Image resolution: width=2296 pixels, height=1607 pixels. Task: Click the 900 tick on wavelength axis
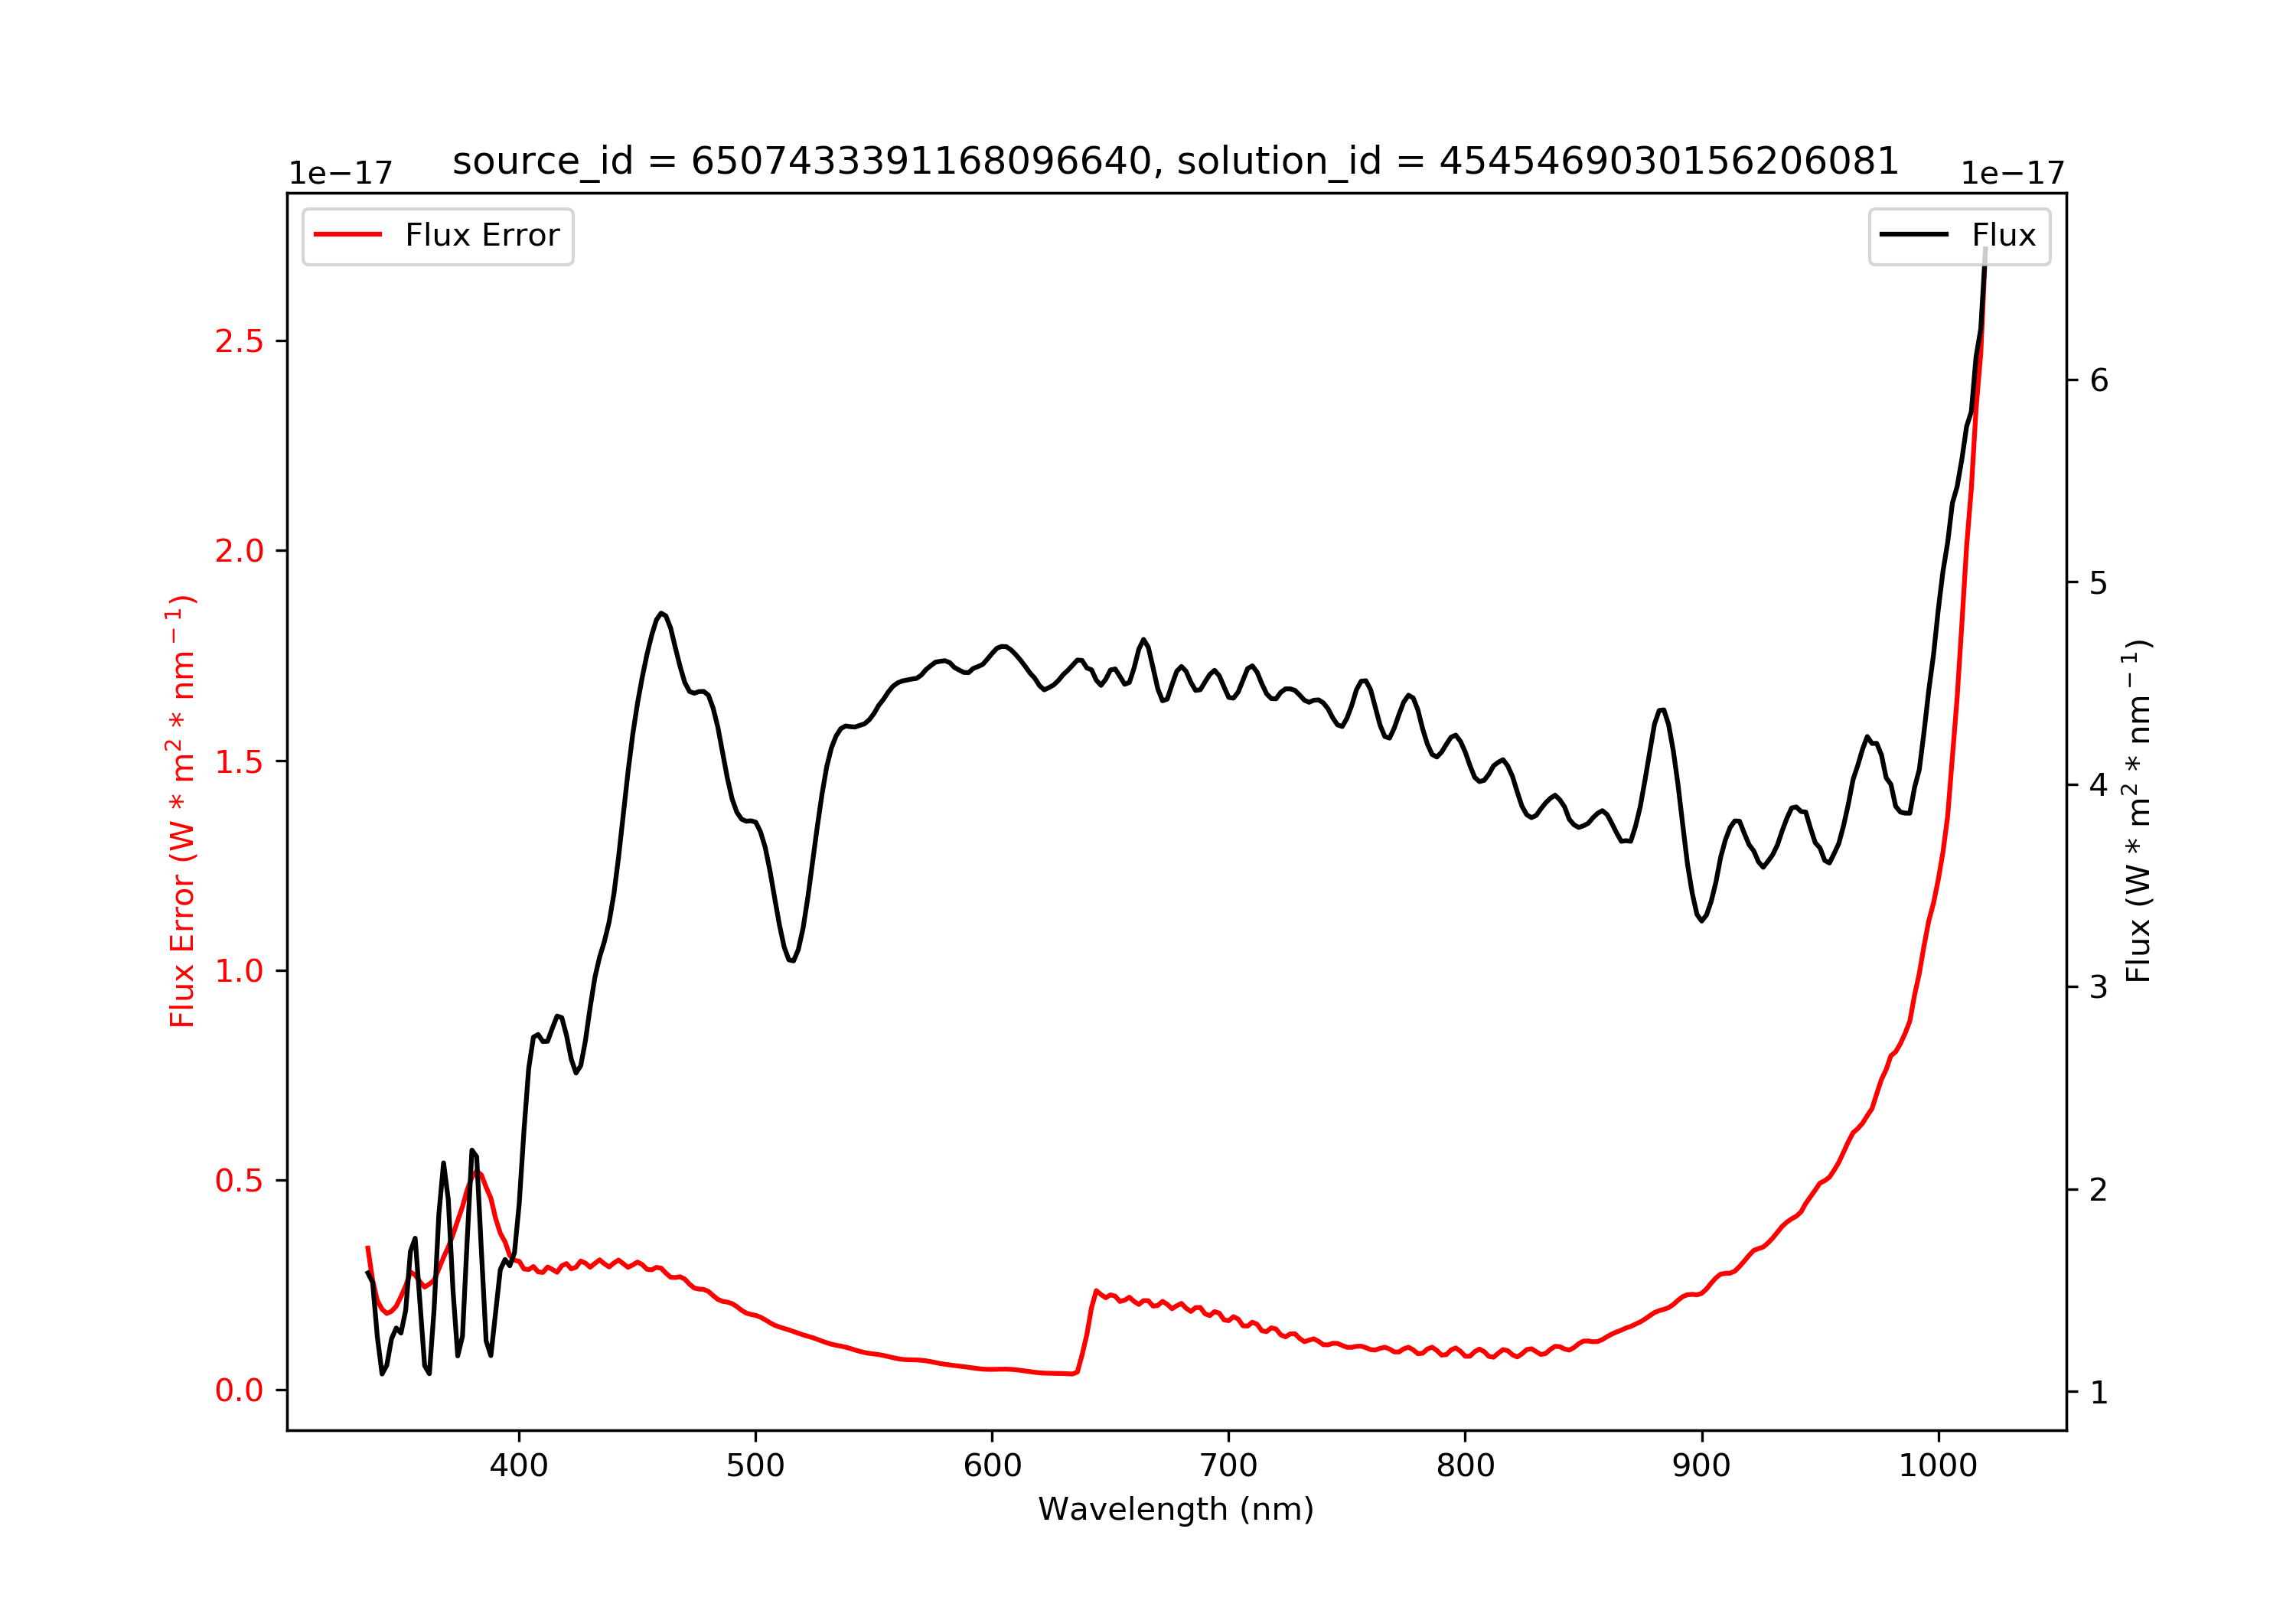[1701, 1466]
